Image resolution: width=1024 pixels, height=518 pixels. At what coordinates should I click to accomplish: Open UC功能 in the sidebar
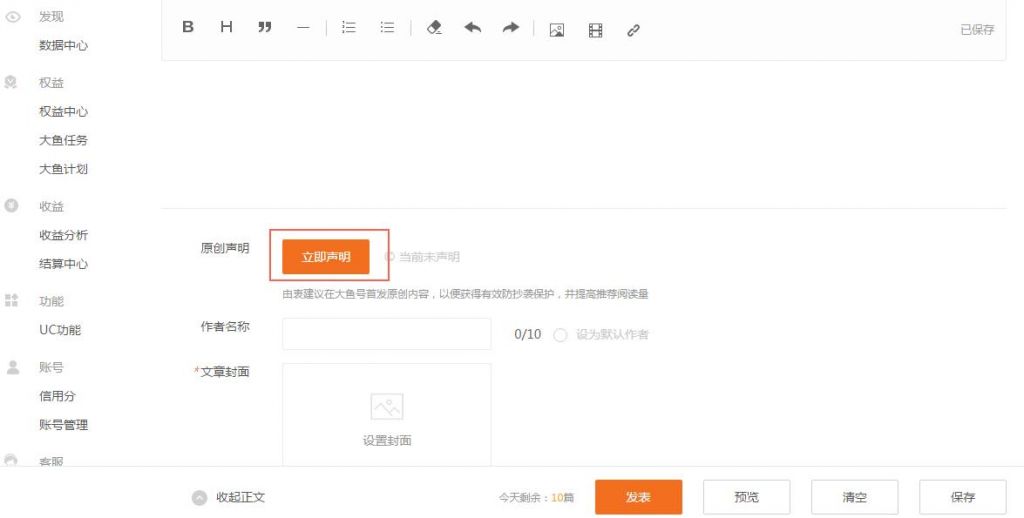60,330
